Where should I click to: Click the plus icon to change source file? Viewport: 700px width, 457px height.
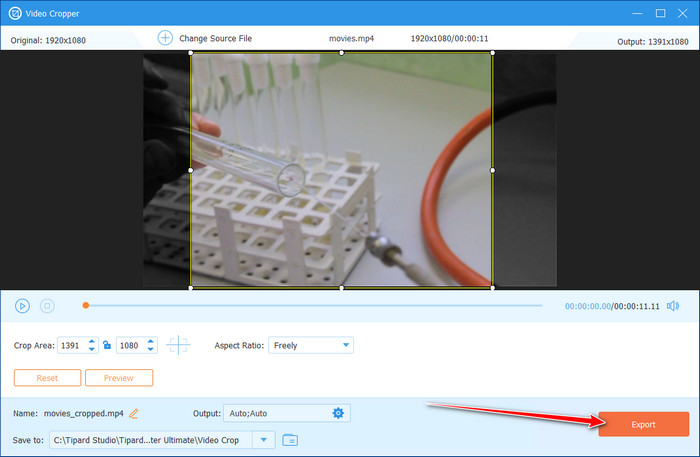tap(165, 38)
